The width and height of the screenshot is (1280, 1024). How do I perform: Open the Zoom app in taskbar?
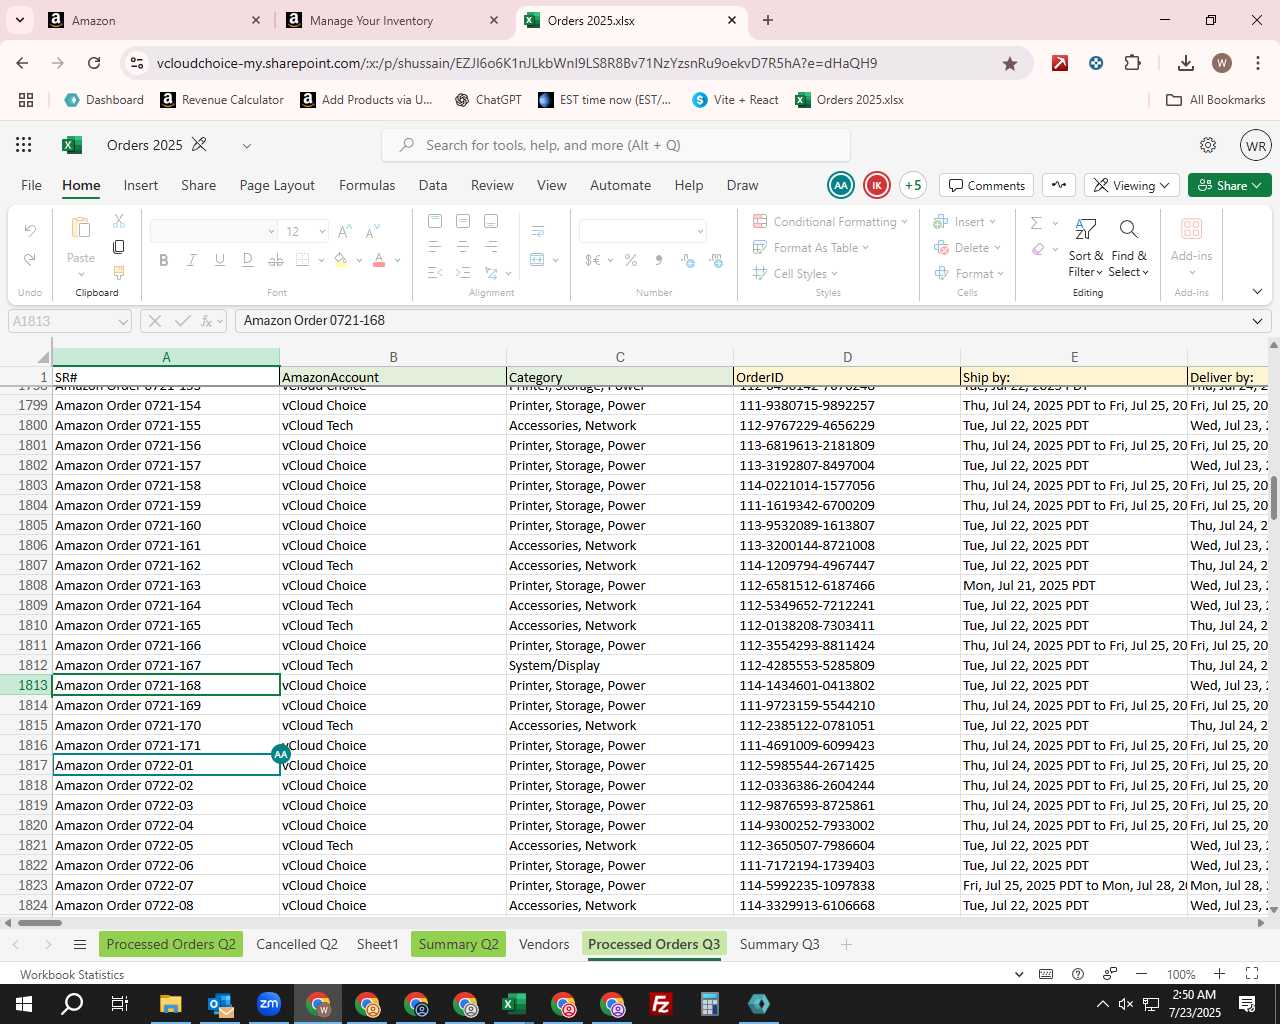269,1004
